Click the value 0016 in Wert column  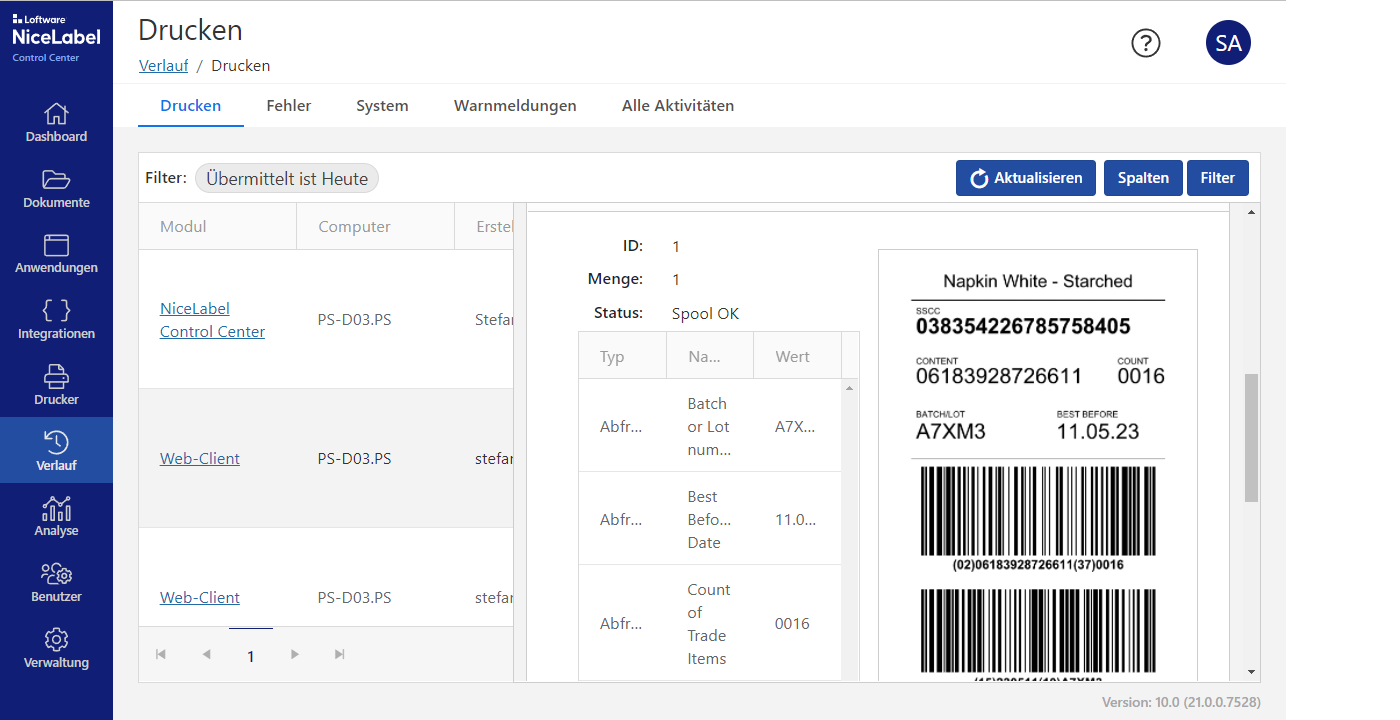pos(792,624)
